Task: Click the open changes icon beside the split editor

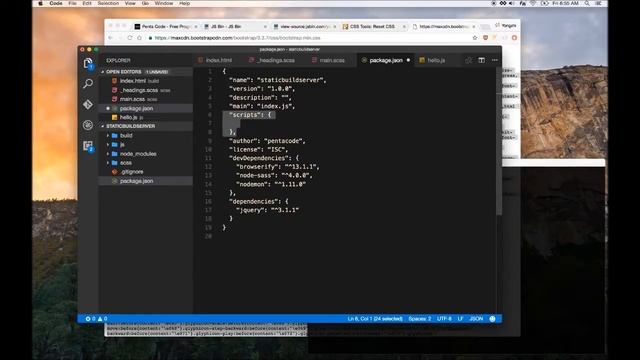Action: tap(468, 60)
